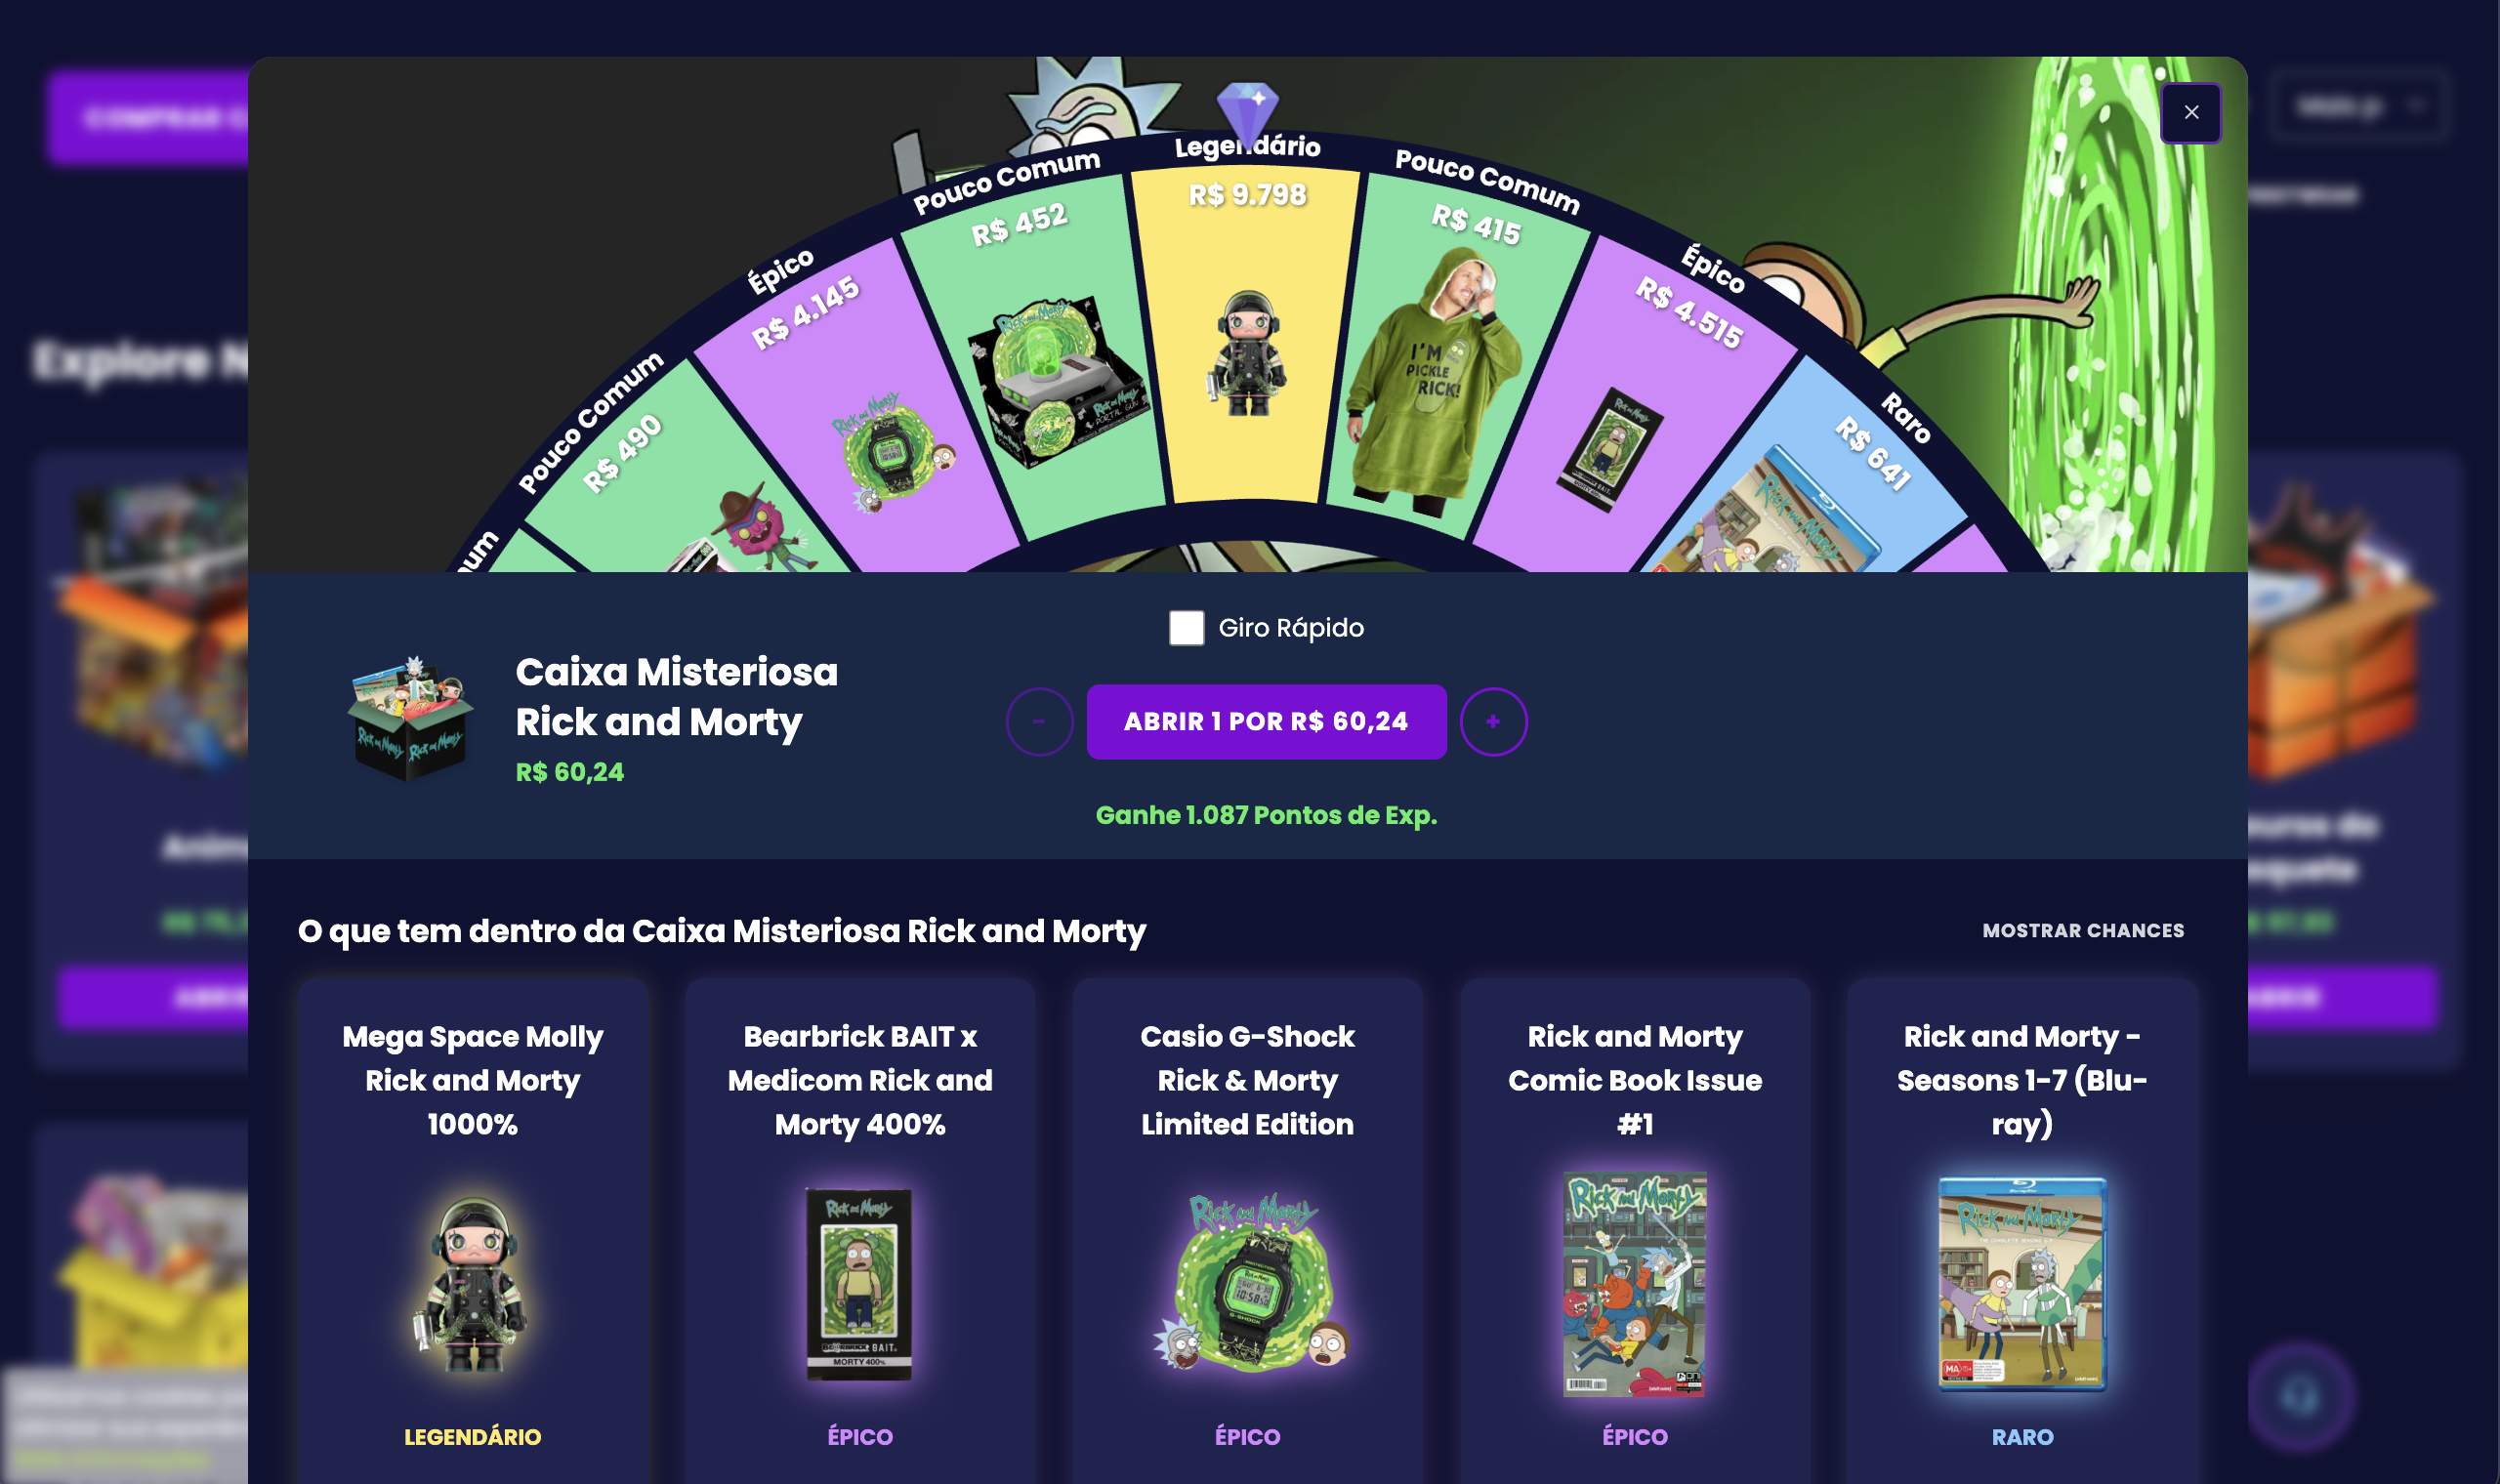The height and width of the screenshot is (1484, 2500).
Task: Click the Legendário R$ 9.798 wheel slice
Action: pos(1246,330)
